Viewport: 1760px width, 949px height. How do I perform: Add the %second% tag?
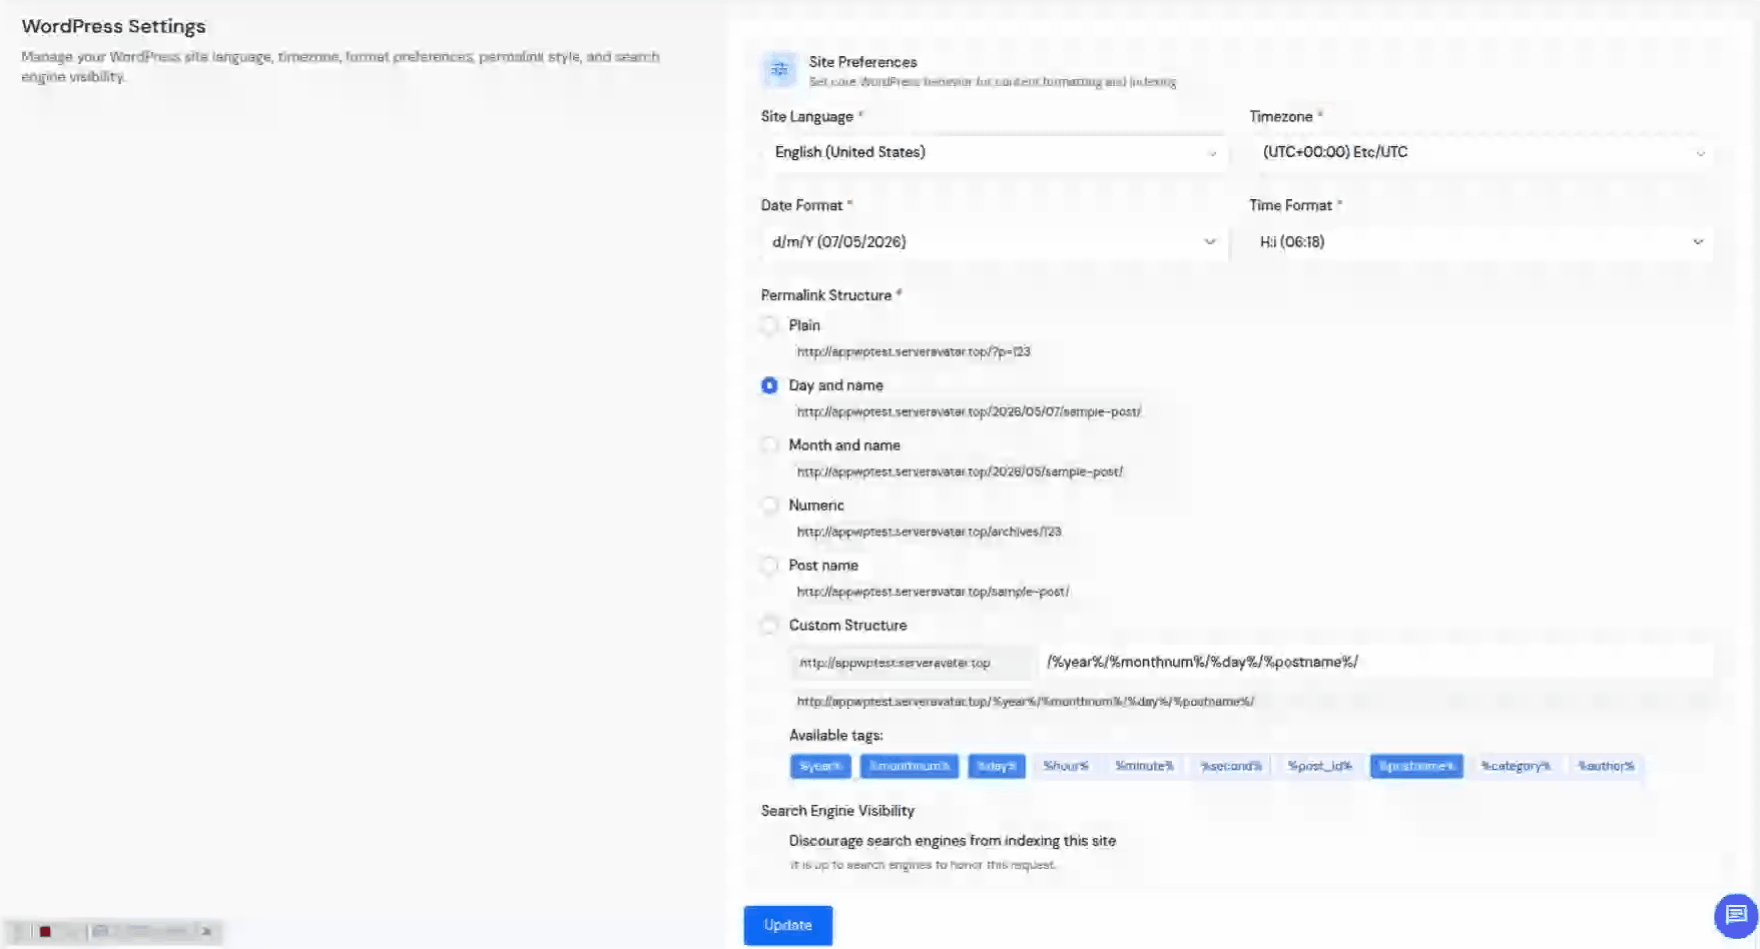[1231, 766]
